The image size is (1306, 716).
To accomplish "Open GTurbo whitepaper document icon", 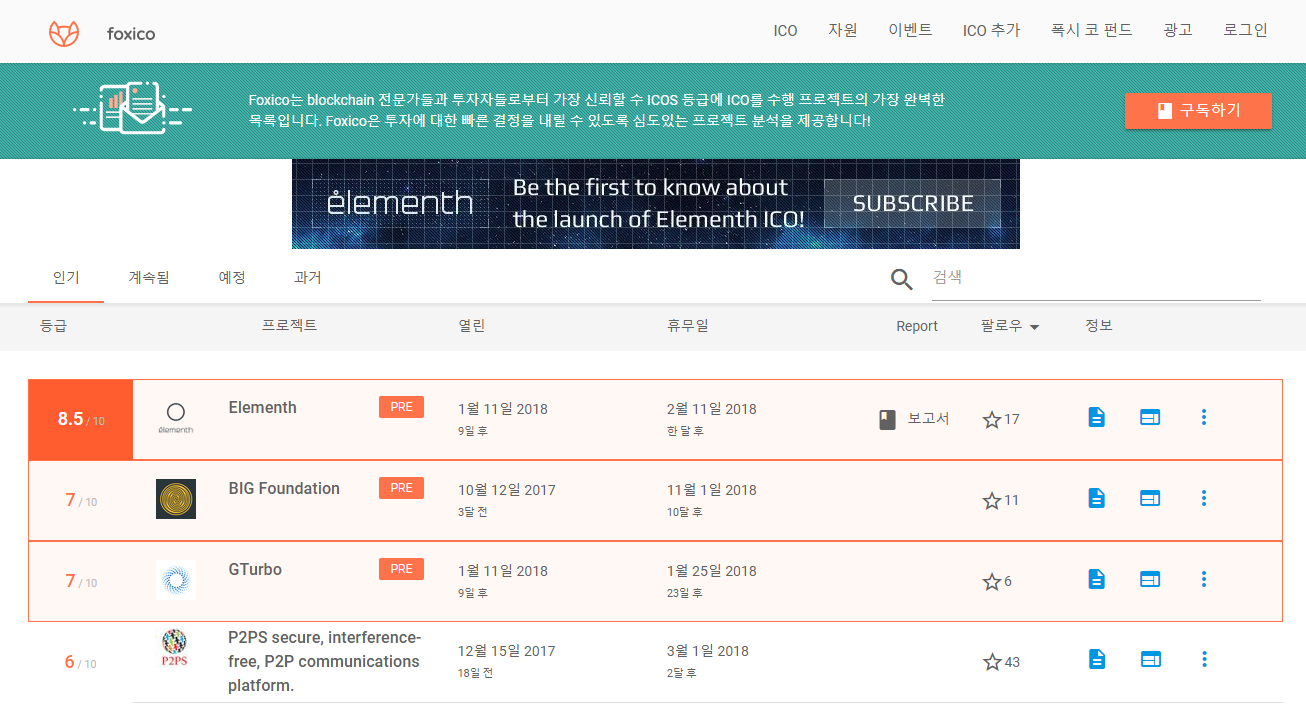I will (1096, 580).
